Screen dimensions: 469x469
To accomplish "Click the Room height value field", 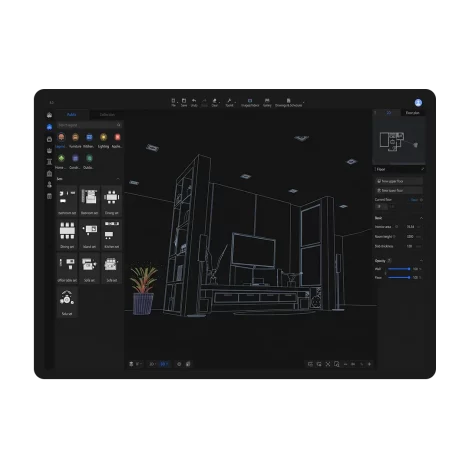I will [x=412, y=237].
